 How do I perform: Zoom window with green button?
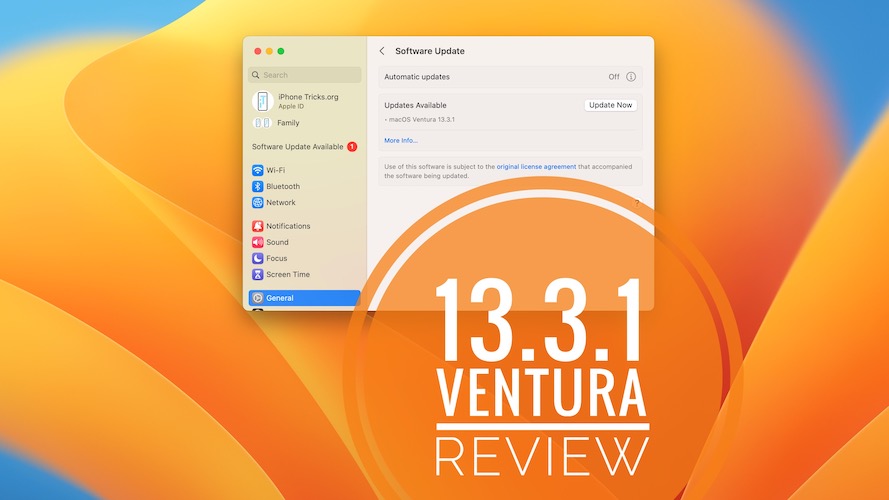[281, 51]
